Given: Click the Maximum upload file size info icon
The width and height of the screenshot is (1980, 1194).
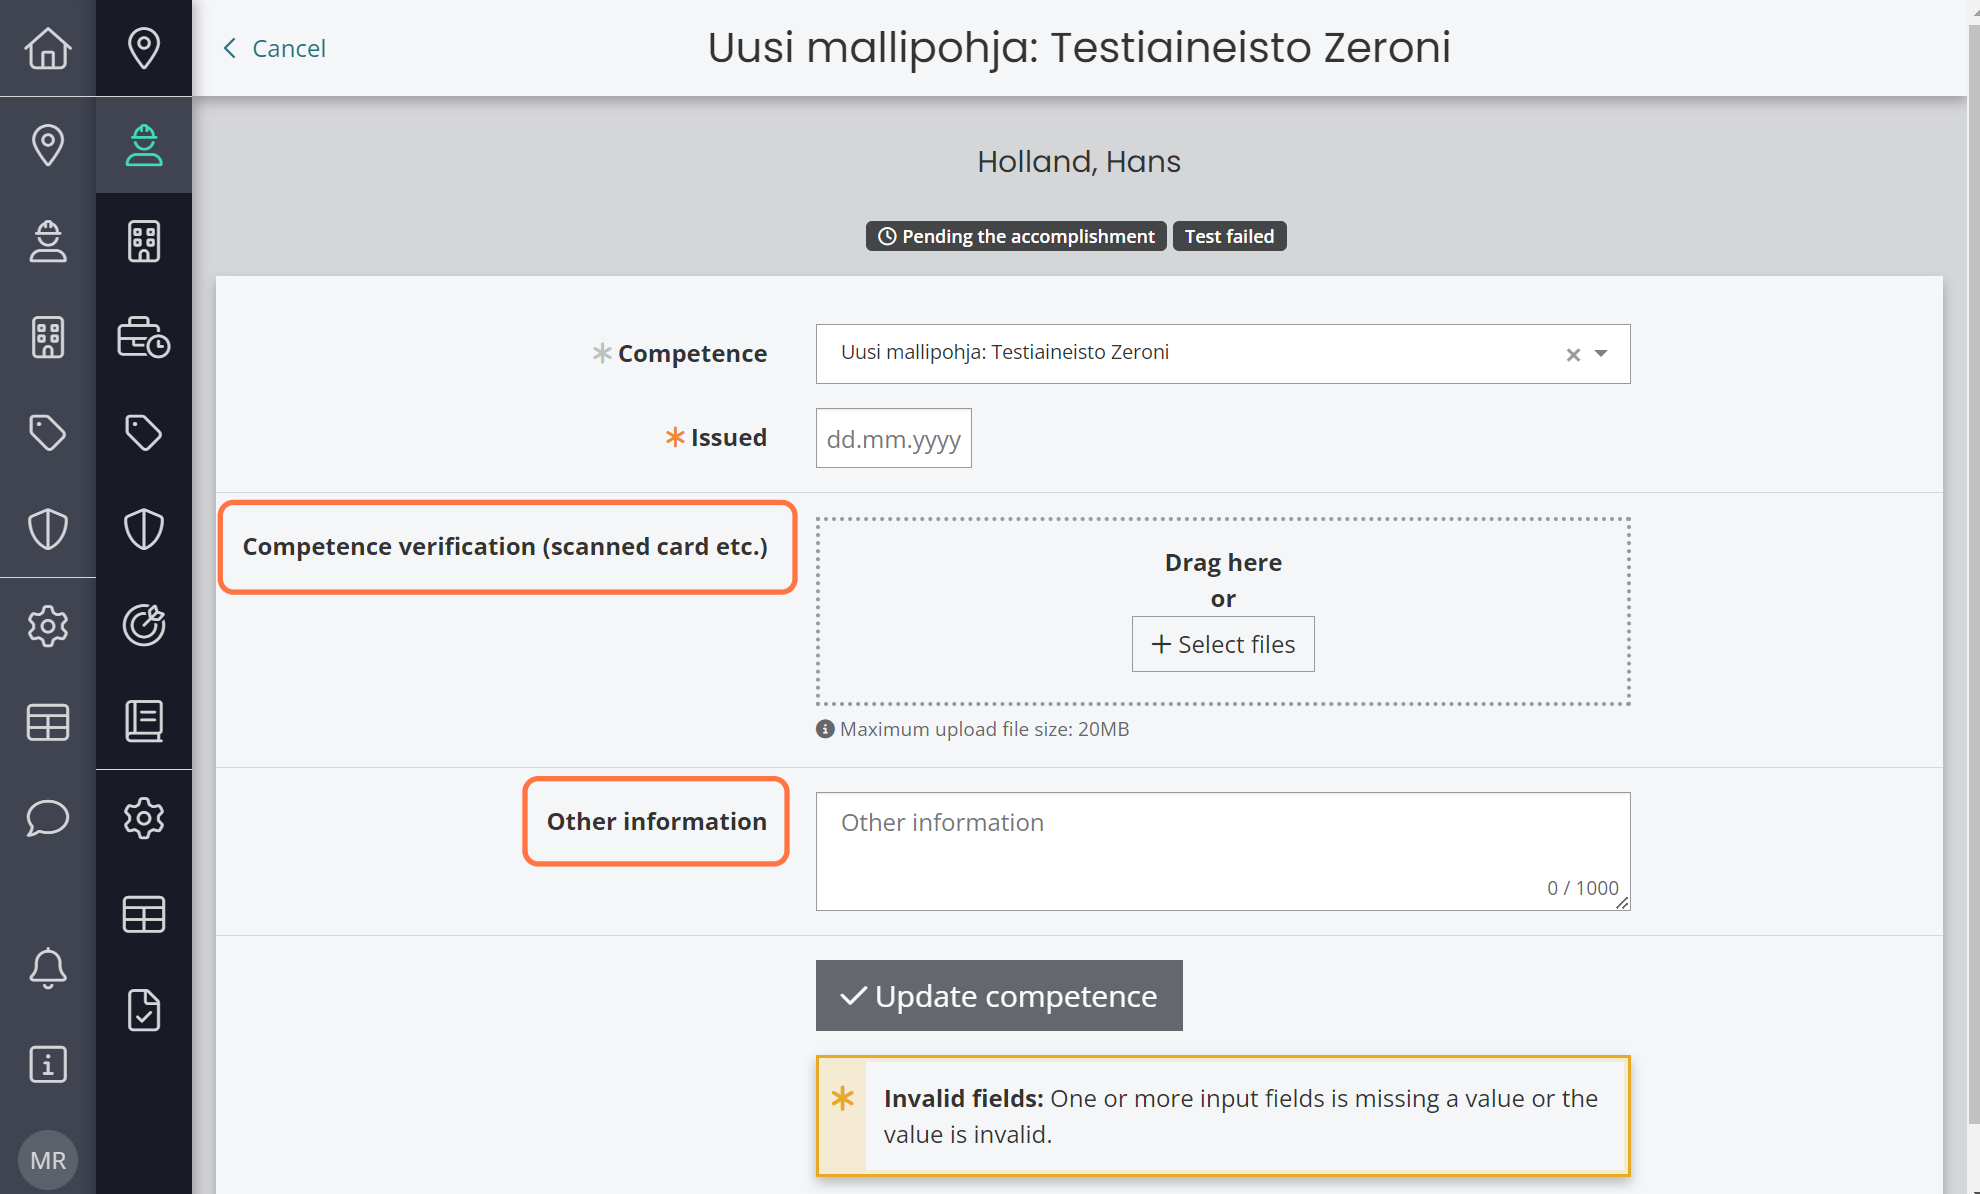Looking at the screenshot, I should 825,729.
